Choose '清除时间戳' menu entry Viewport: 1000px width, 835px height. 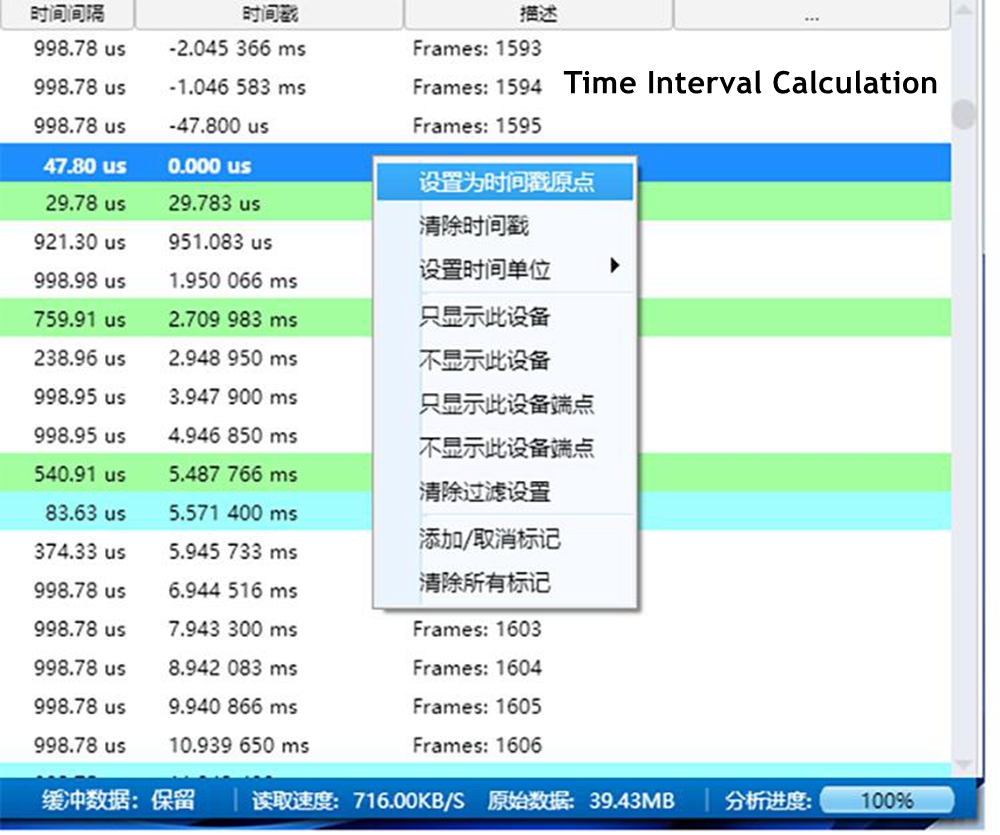[x=473, y=226]
